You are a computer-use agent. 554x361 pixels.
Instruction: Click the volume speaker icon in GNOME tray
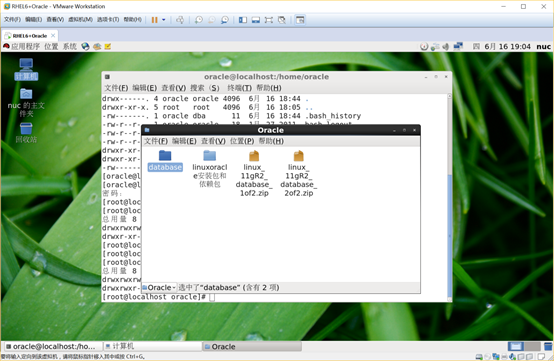pos(446,46)
